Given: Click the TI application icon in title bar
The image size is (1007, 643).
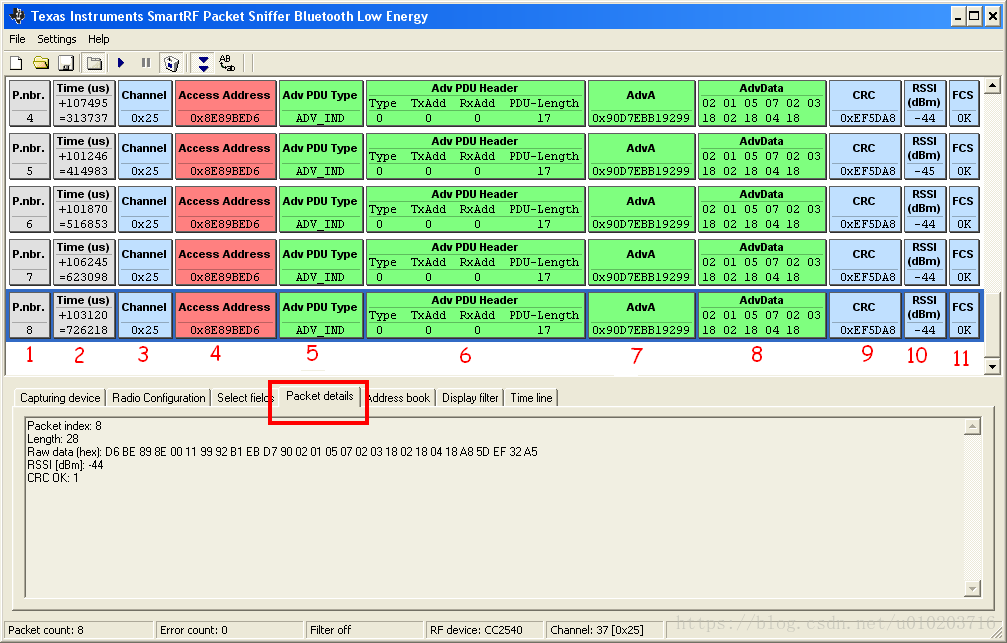Looking at the screenshot, I should point(17,16).
